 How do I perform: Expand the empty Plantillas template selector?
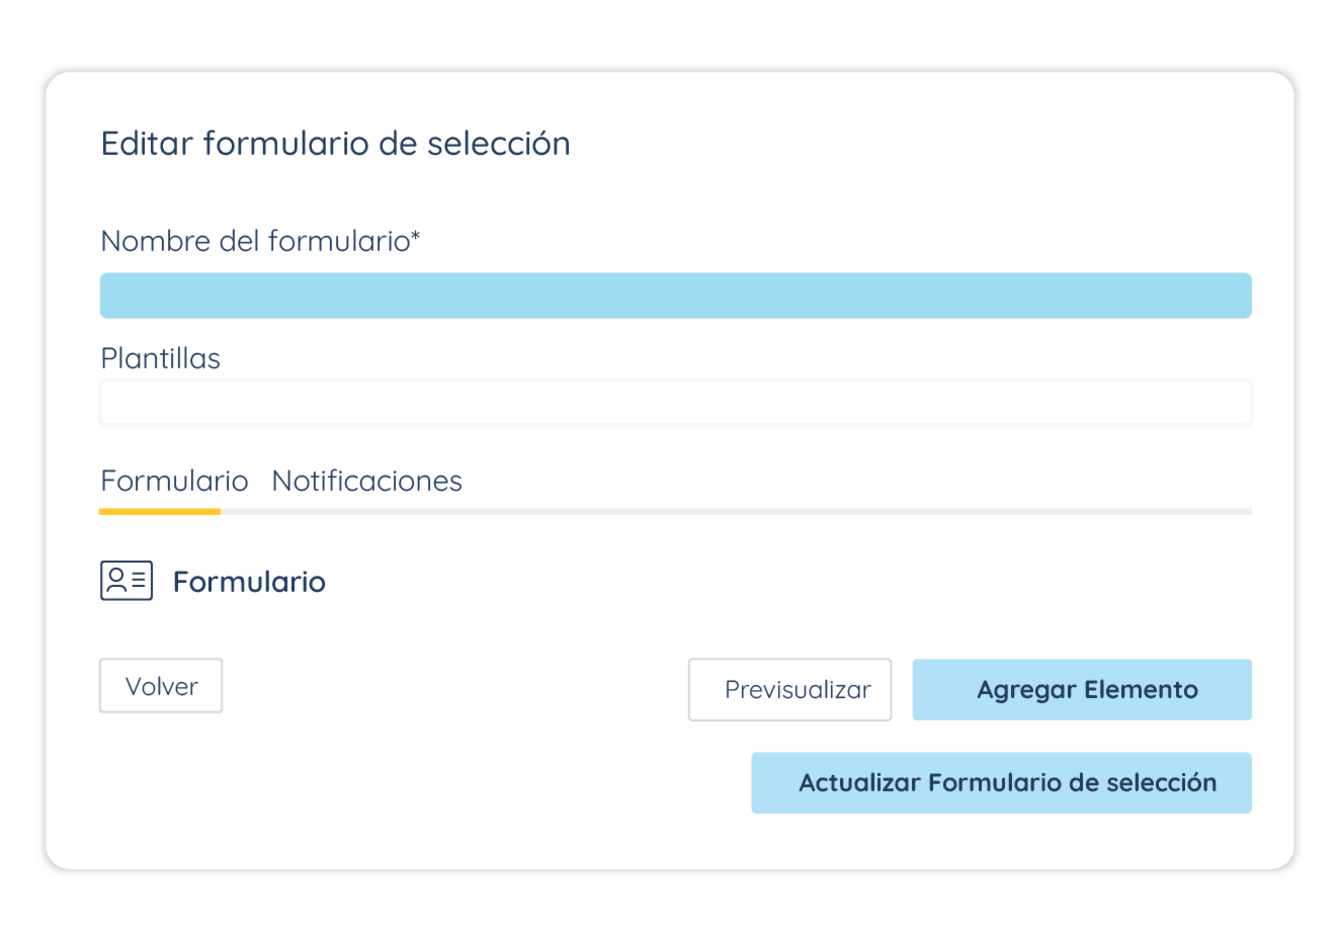point(676,403)
